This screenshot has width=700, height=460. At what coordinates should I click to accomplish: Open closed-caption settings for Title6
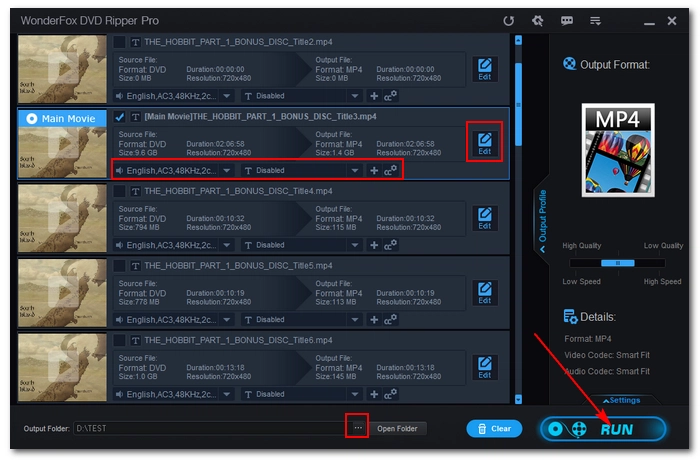pyautogui.click(x=390, y=394)
